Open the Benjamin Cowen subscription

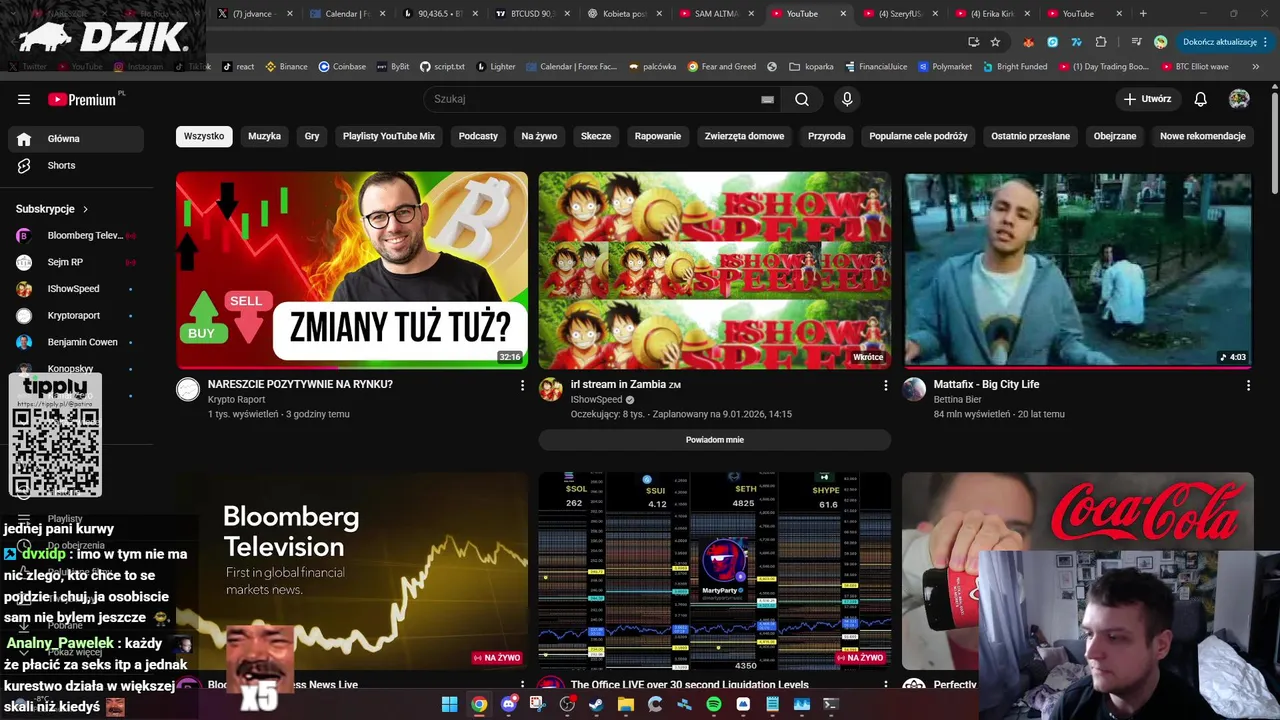[75, 342]
